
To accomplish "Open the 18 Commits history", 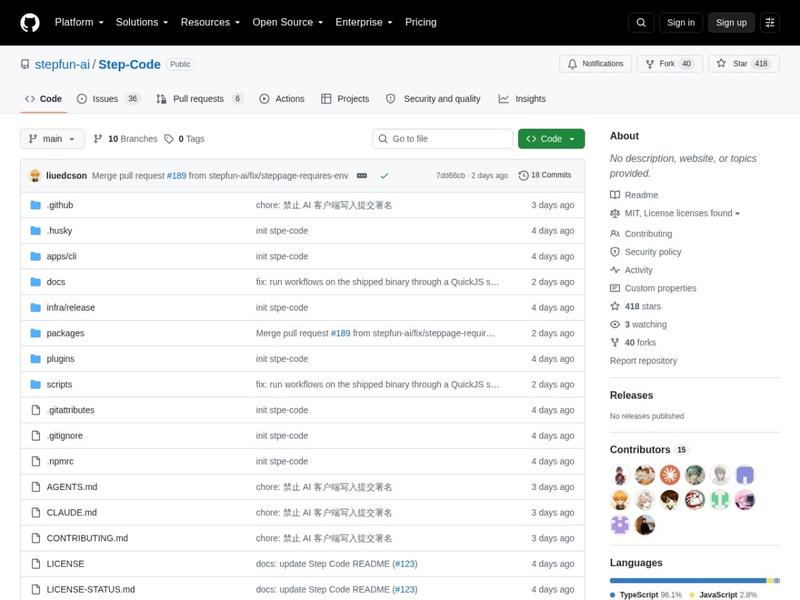I will 545,175.
